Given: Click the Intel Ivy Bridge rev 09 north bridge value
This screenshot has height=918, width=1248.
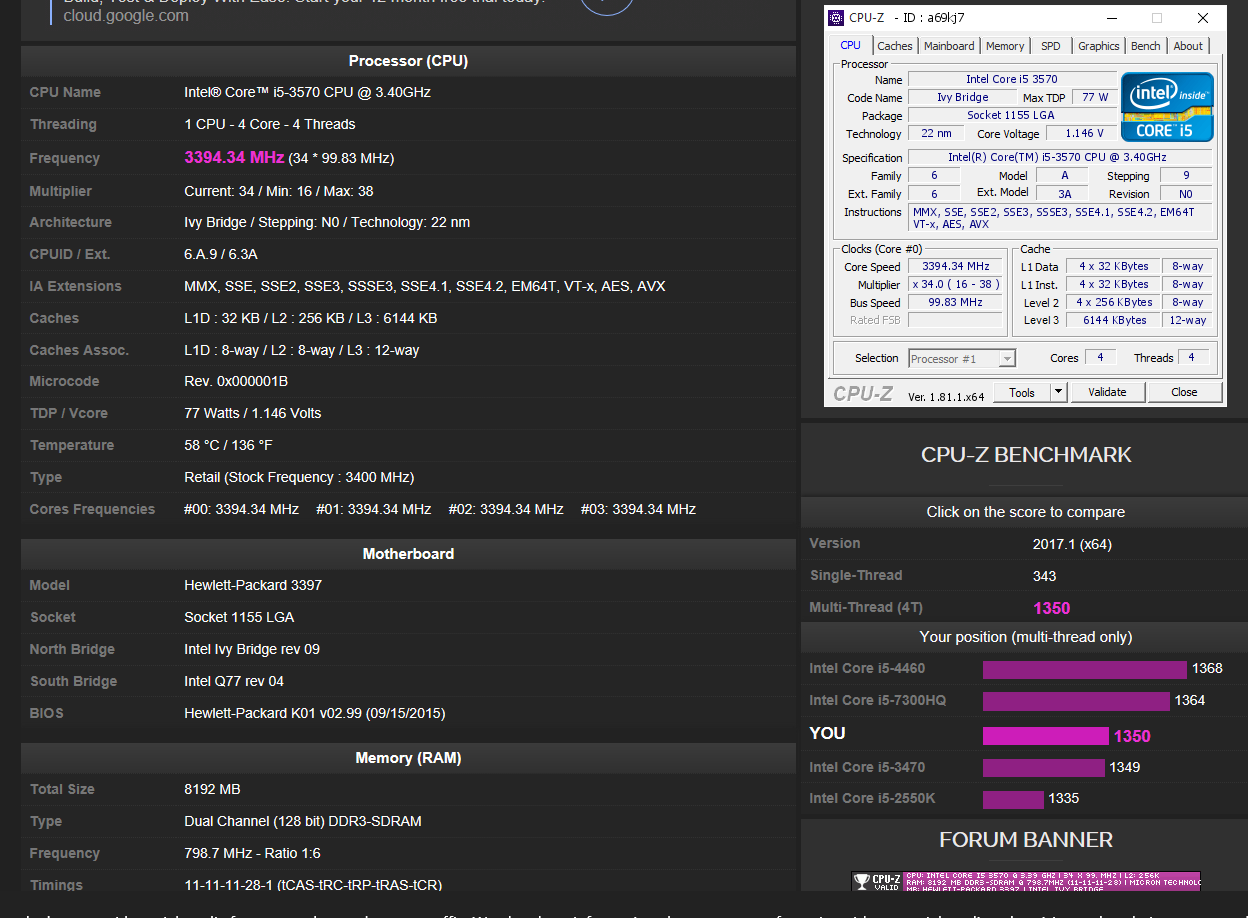Looking at the screenshot, I should pyautogui.click(x=252, y=649).
